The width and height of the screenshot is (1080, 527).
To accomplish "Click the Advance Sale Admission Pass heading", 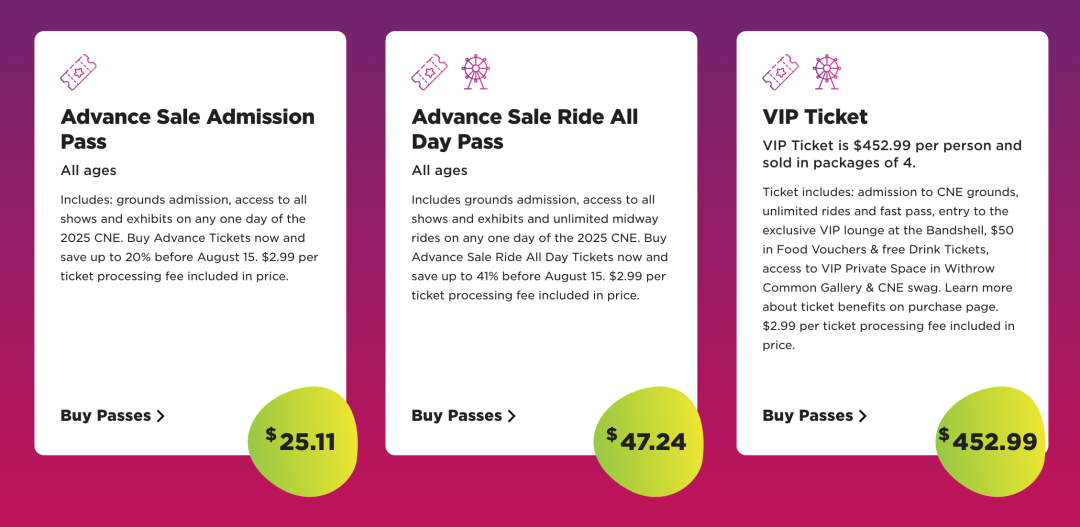I will pyautogui.click(x=187, y=129).
